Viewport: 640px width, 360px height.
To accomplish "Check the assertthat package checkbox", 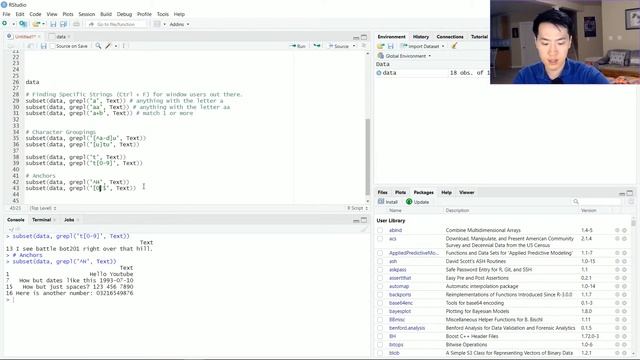I will (380, 278).
